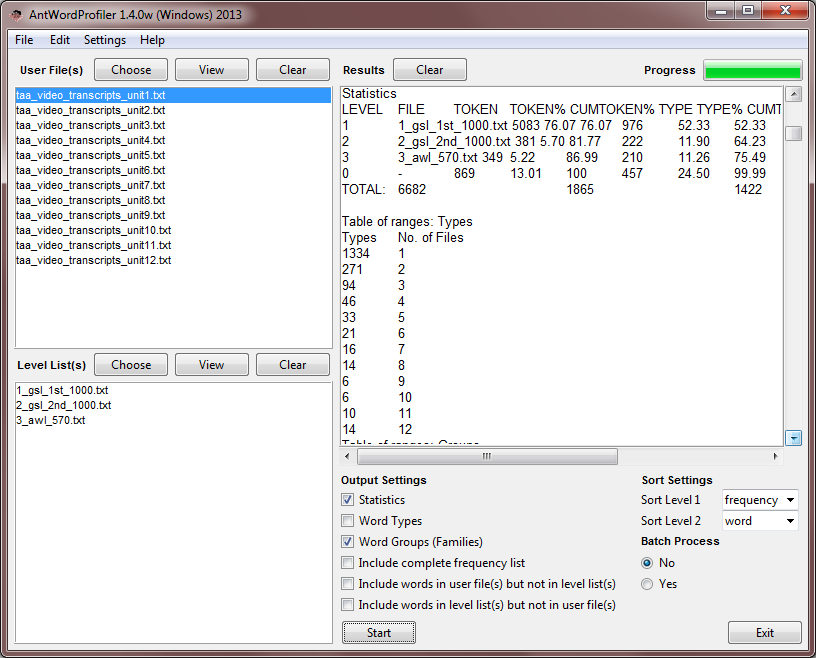Select taa_video_transcripts_unit11.txt

173,245
